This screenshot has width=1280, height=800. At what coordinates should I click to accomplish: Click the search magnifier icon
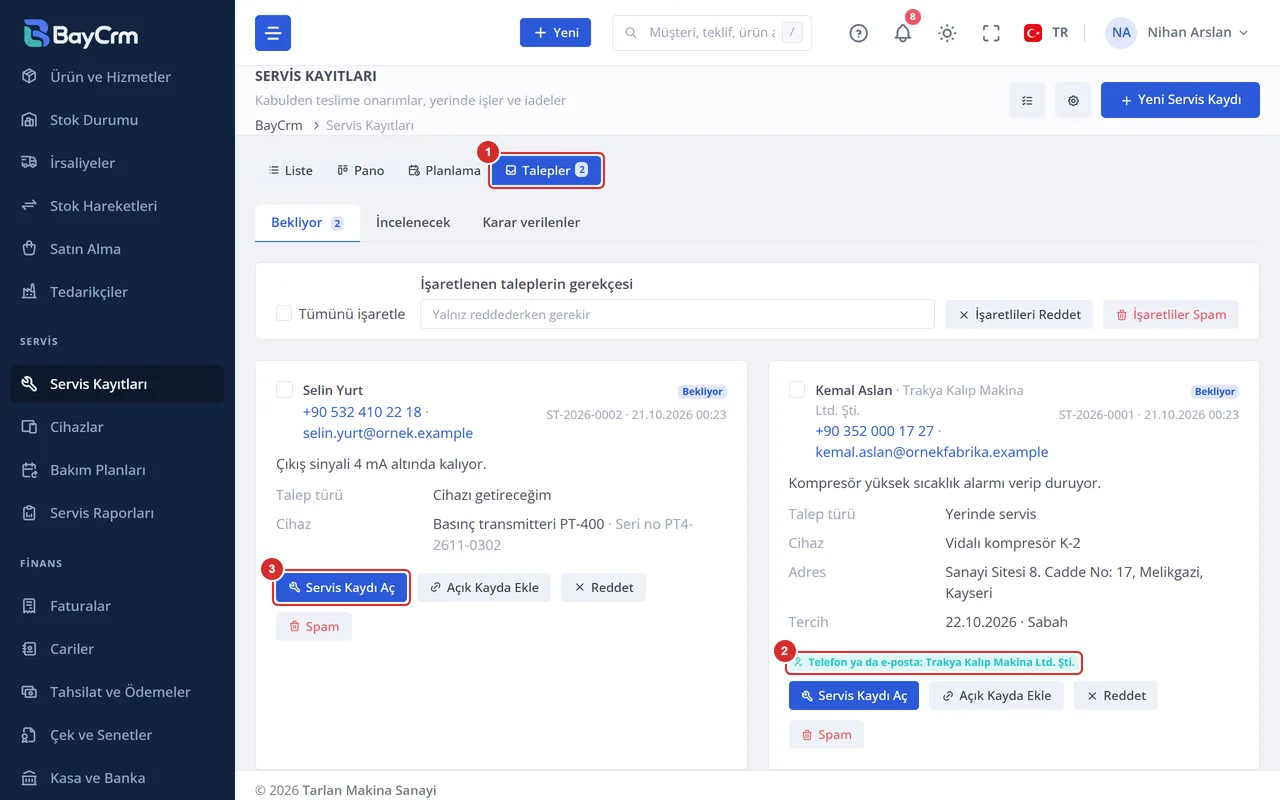631,33
